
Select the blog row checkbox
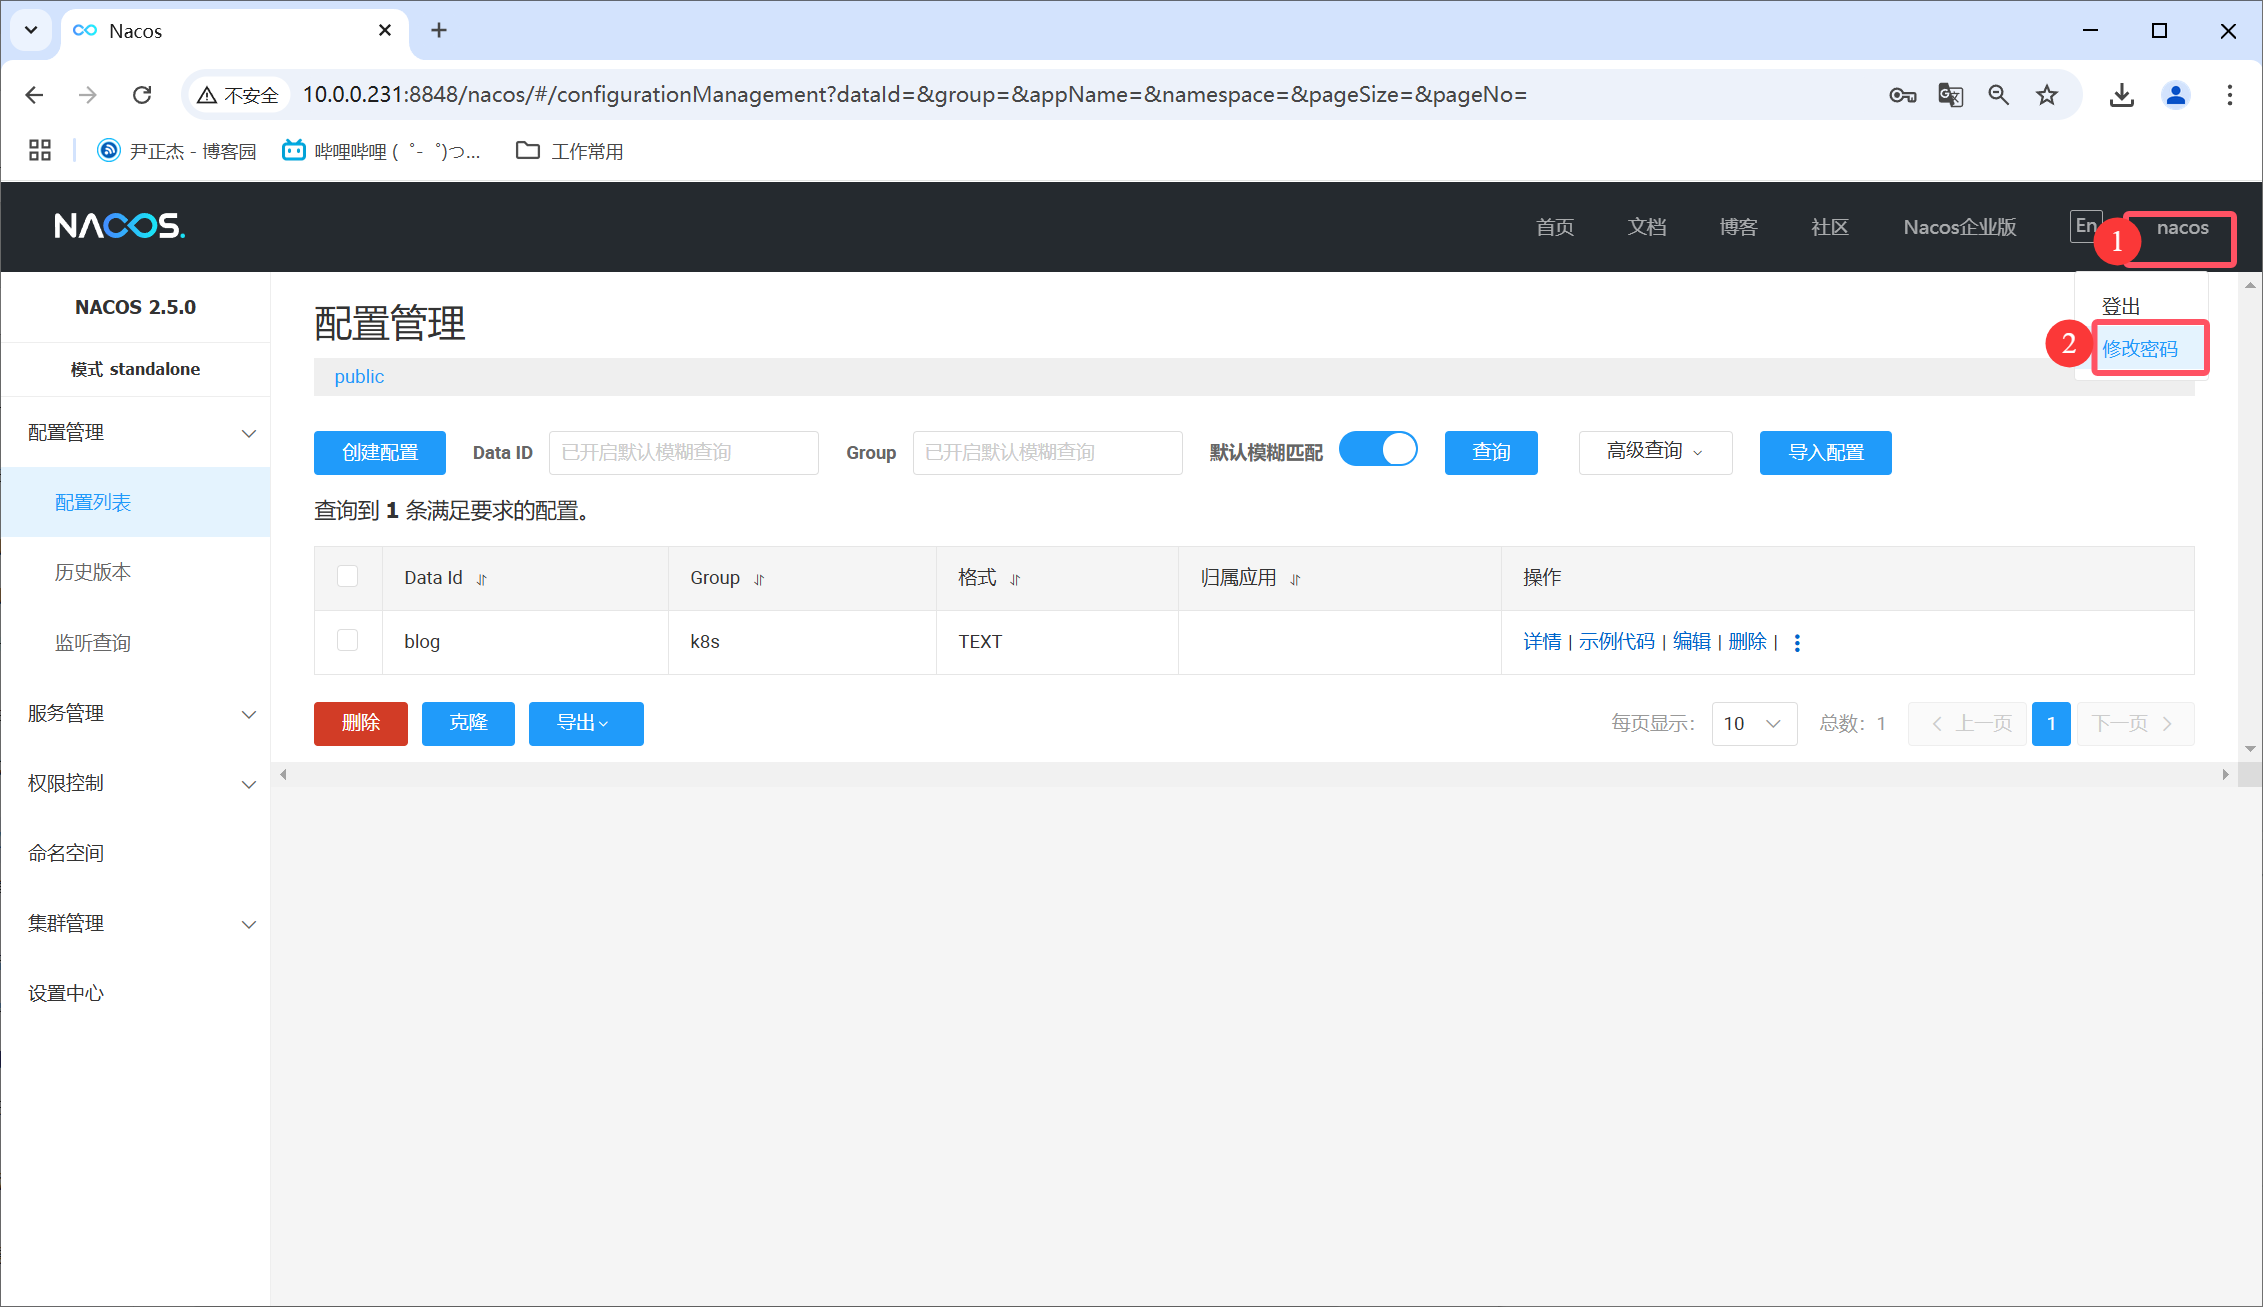pyautogui.click(x=347, y=640)
